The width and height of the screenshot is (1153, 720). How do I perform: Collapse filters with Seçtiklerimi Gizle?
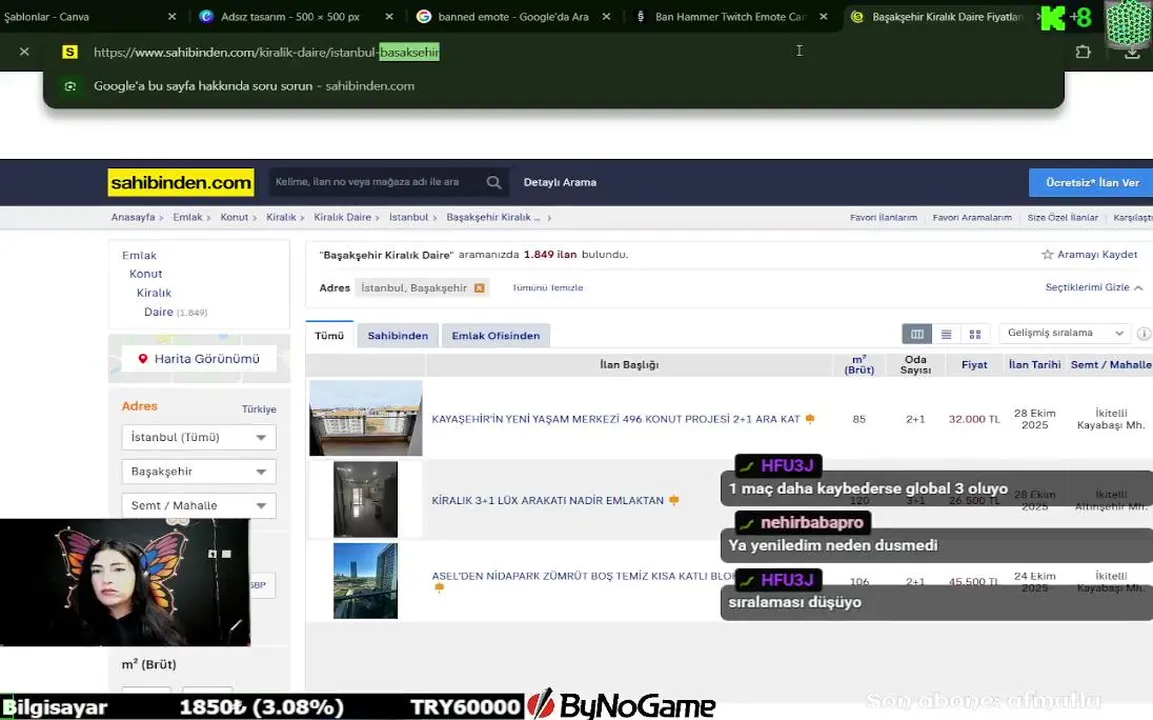click(x=1093, y=288)
